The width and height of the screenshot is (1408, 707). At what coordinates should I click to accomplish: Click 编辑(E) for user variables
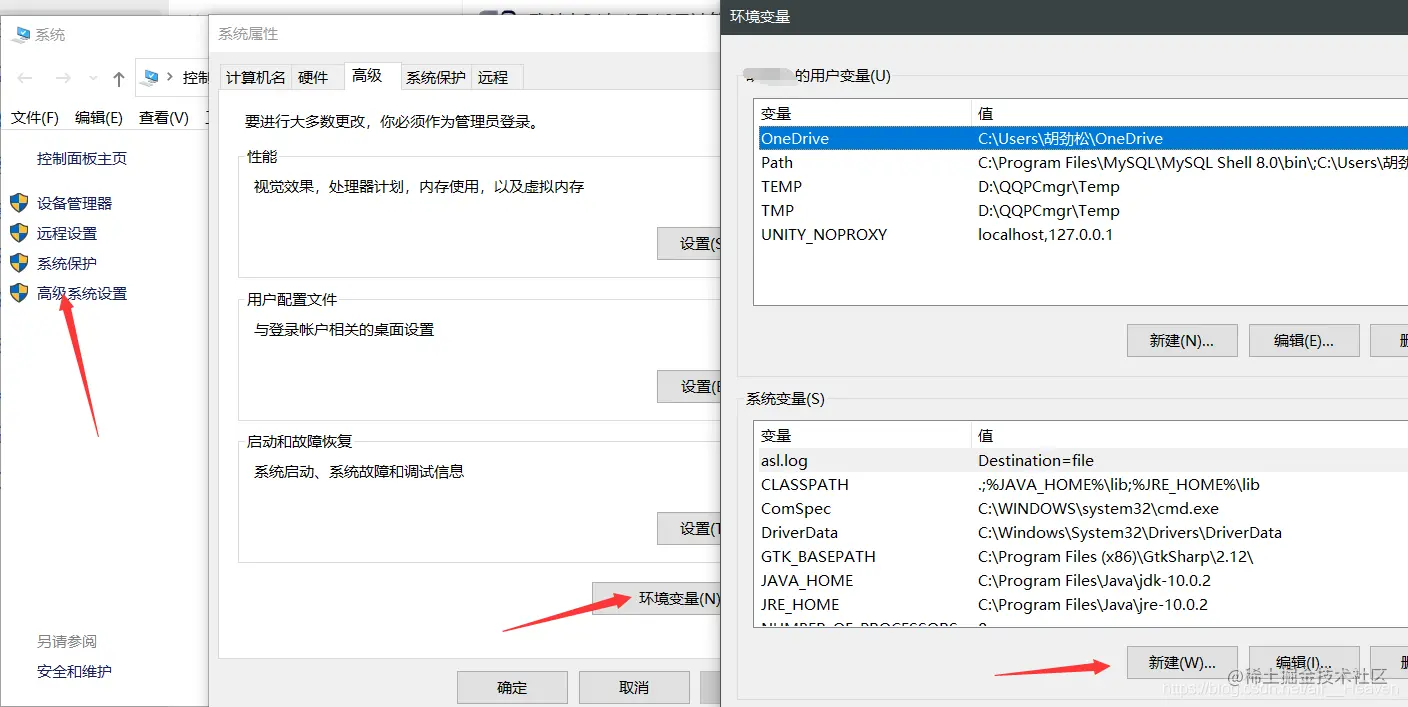point(1304,340)
